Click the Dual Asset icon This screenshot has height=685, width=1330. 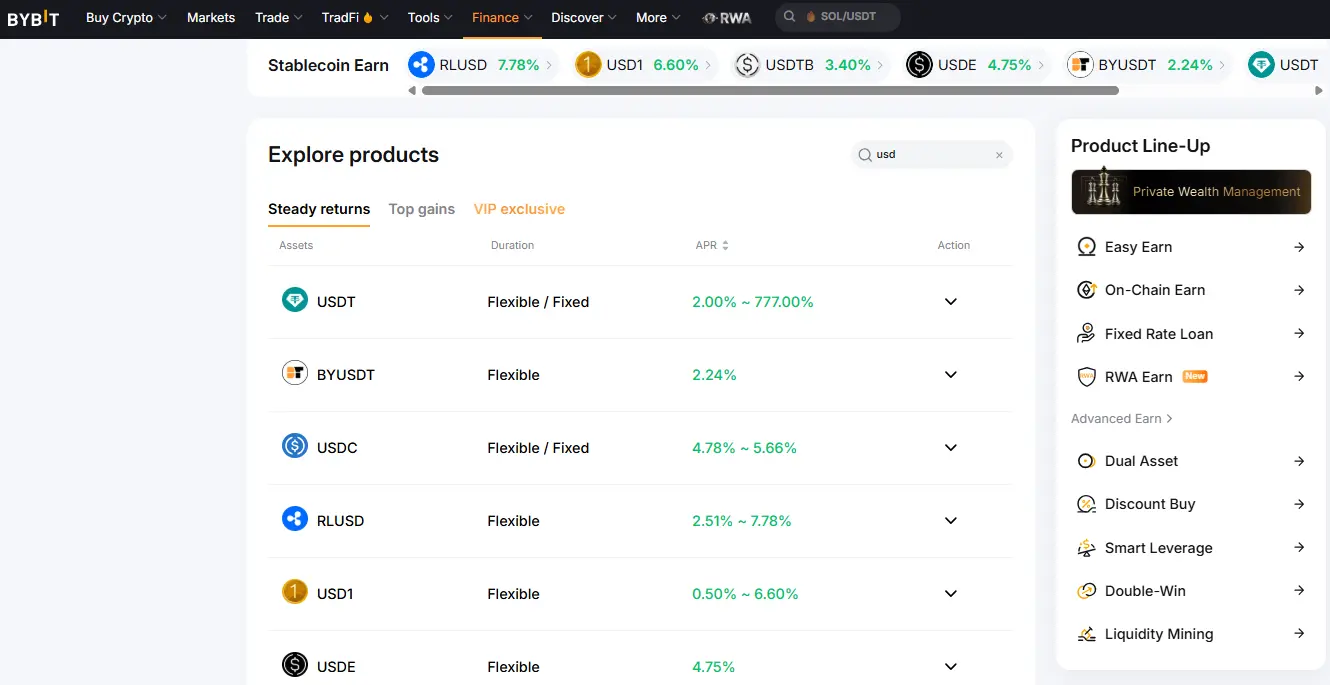(1086, 461)
